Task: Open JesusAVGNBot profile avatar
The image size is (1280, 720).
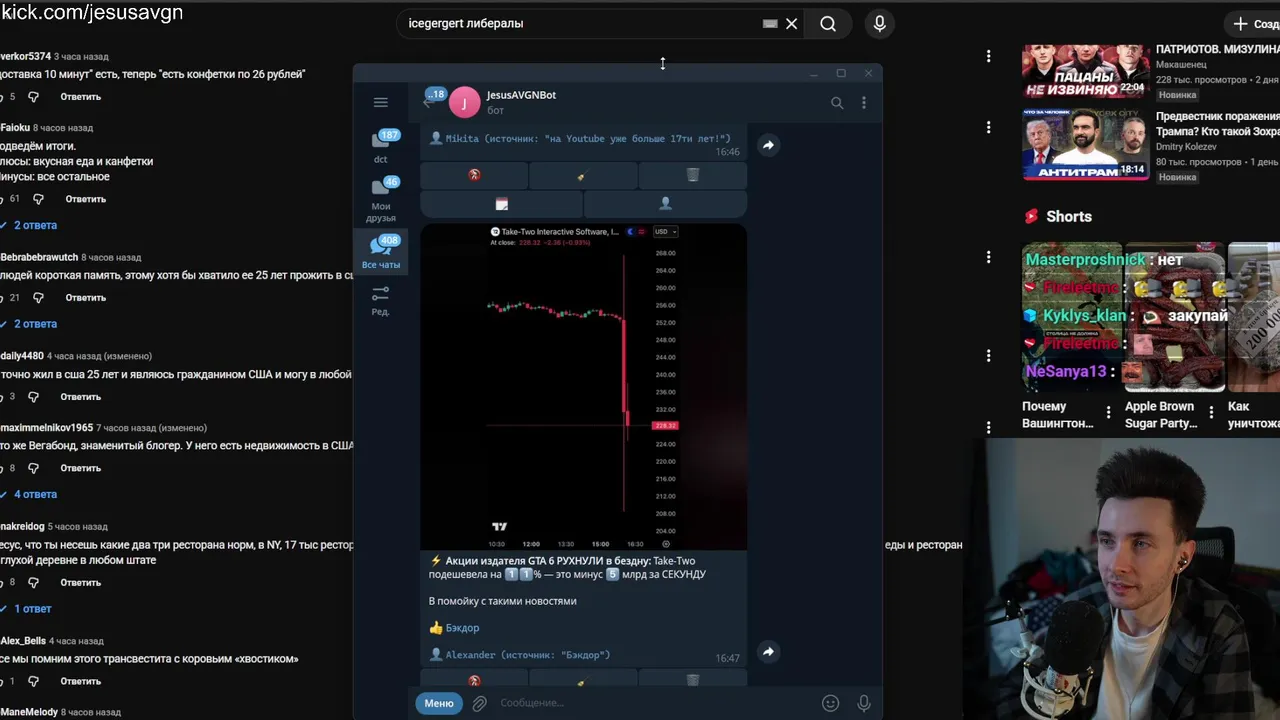Action: [x=464, y=102]
